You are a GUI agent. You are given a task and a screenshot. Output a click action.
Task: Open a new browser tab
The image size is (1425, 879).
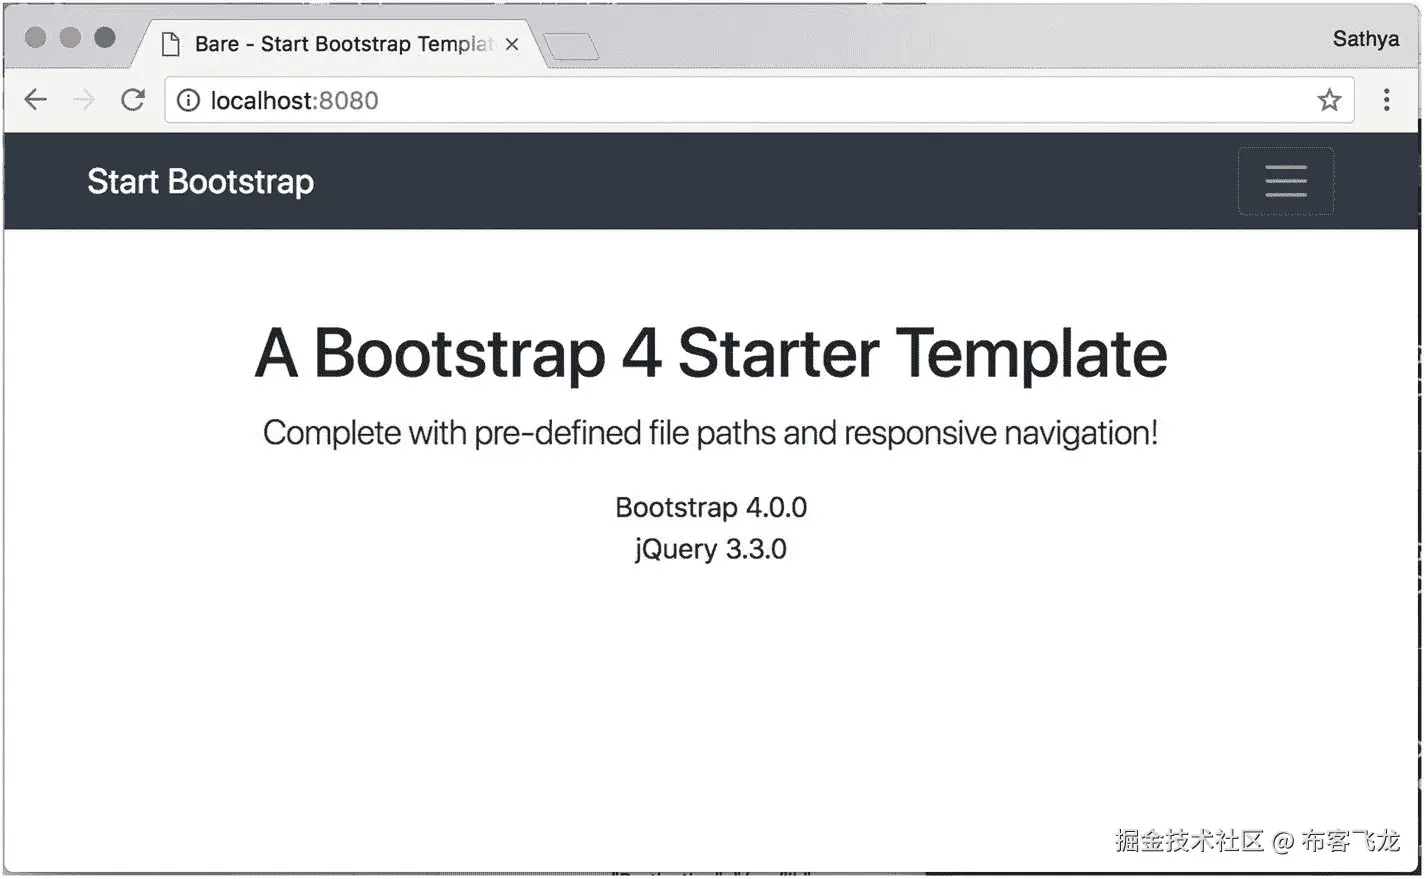pos(571,46)
